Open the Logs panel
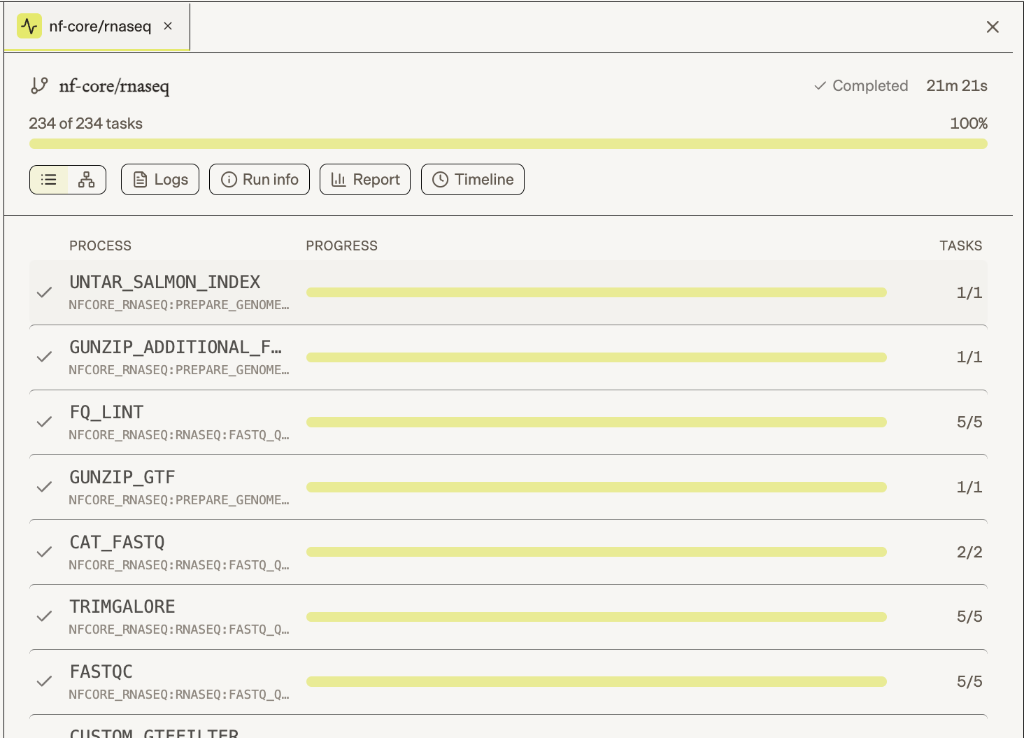 (x=160, y=180)
